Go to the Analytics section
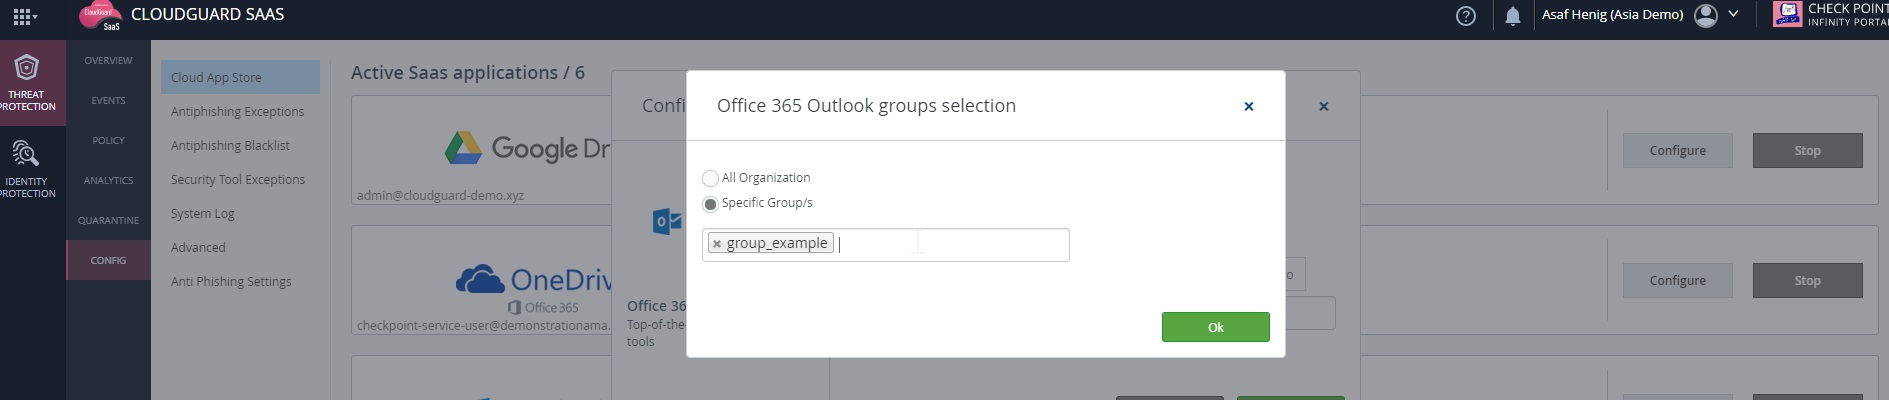The height and width of the screenshot is (400, 1889). pyautogui.click(x=108, y=180)
